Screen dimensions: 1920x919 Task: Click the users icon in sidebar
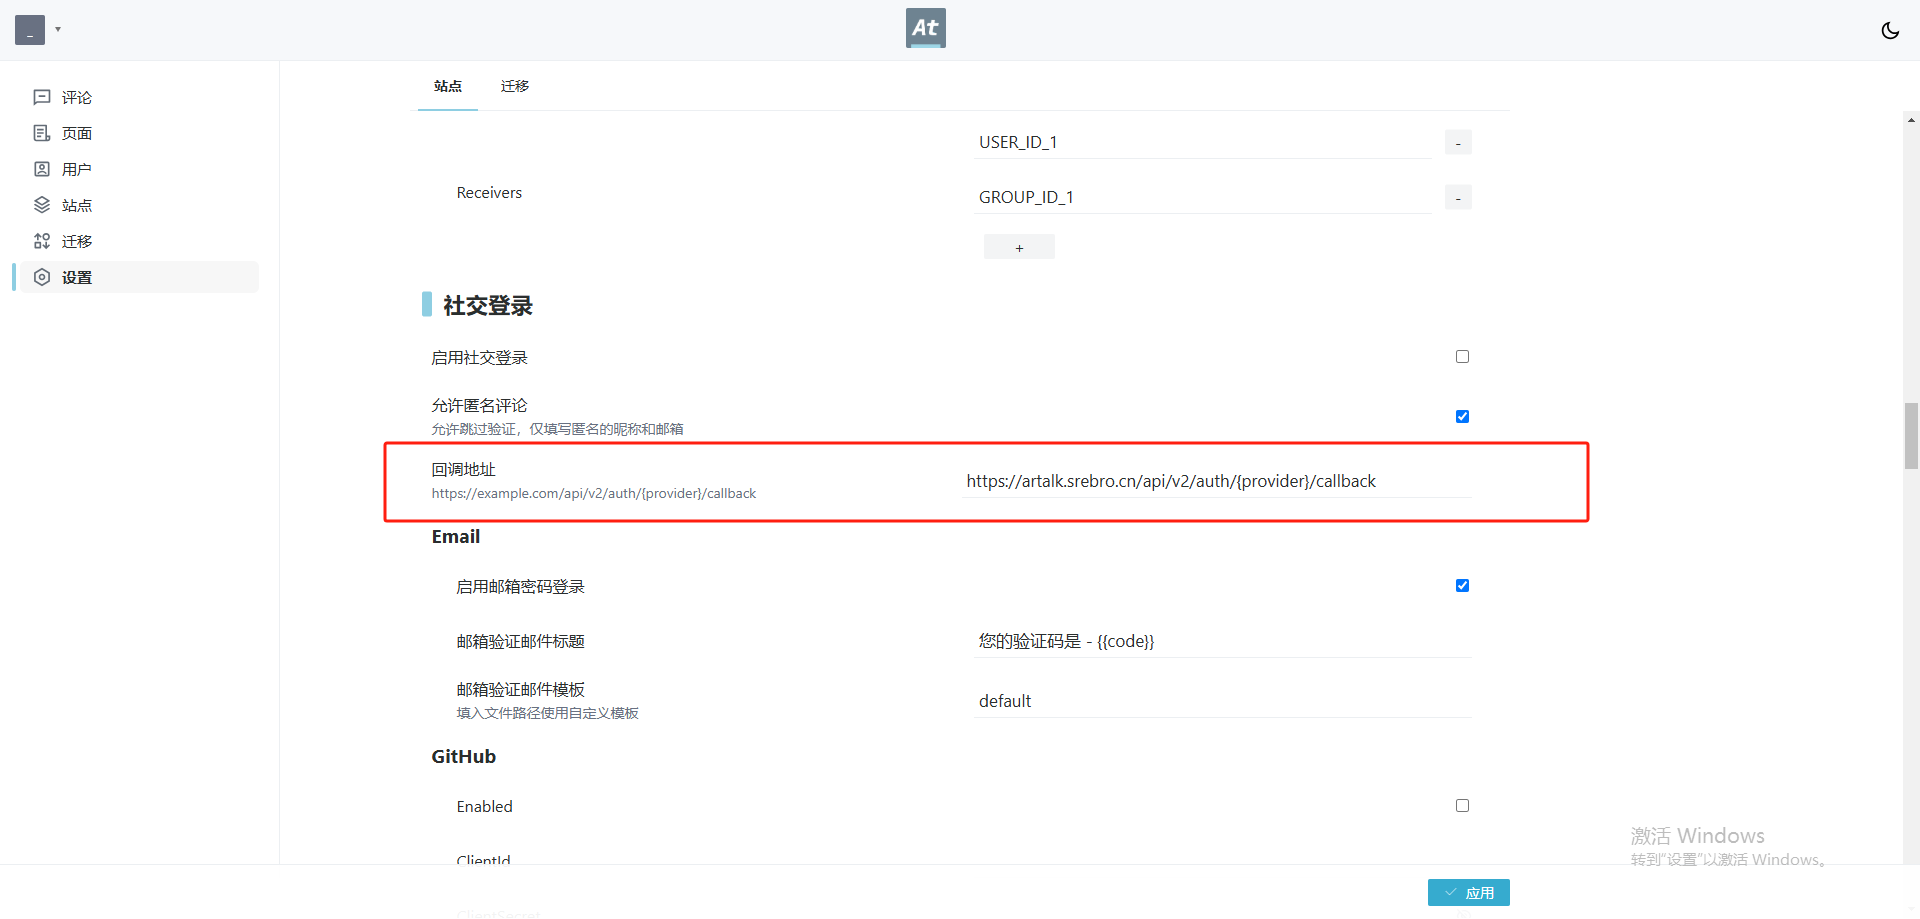pyautogui.click(x=42, y=169)
